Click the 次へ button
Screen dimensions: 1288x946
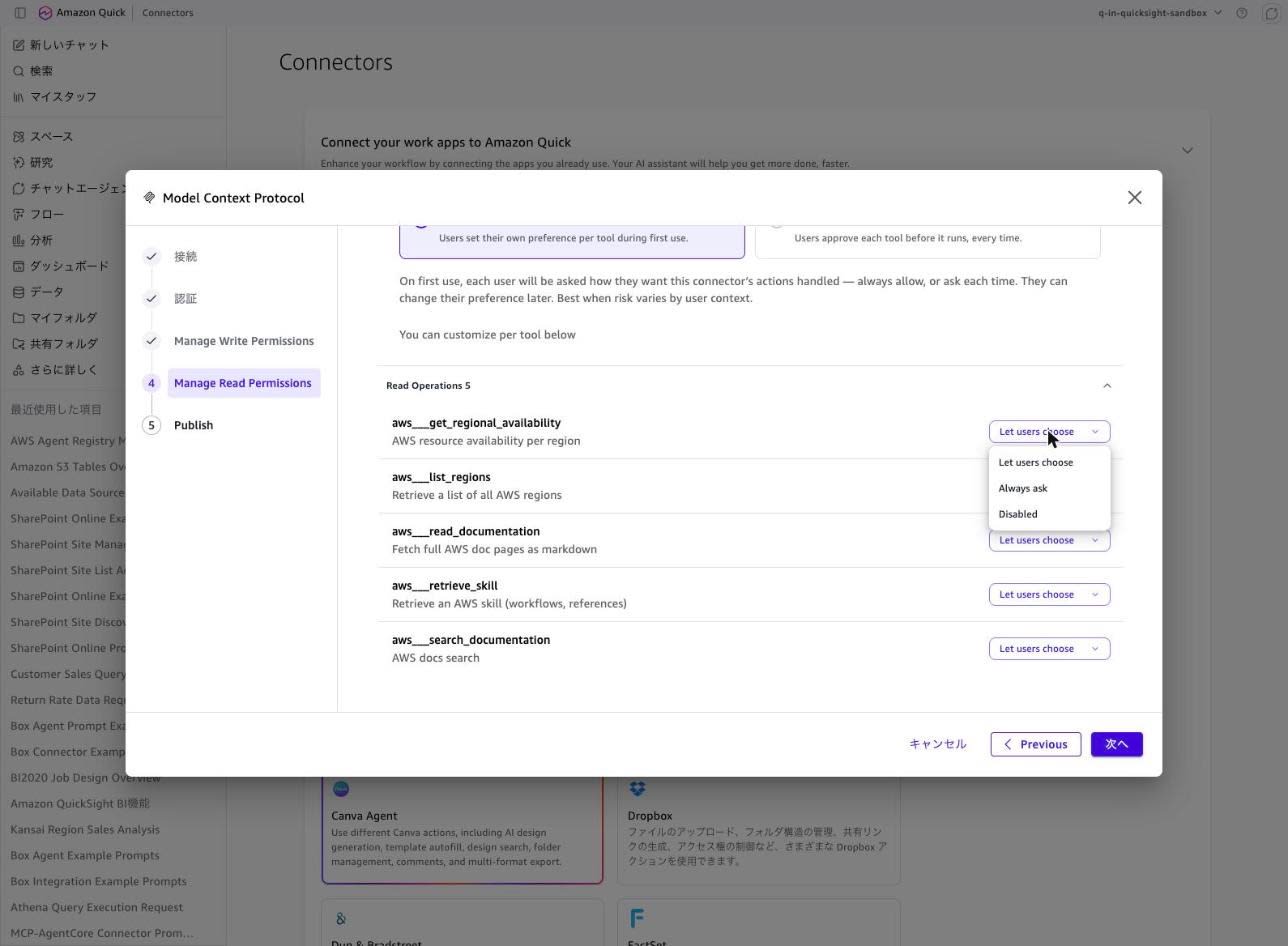pyautogui.click(x=1116, y=744)
